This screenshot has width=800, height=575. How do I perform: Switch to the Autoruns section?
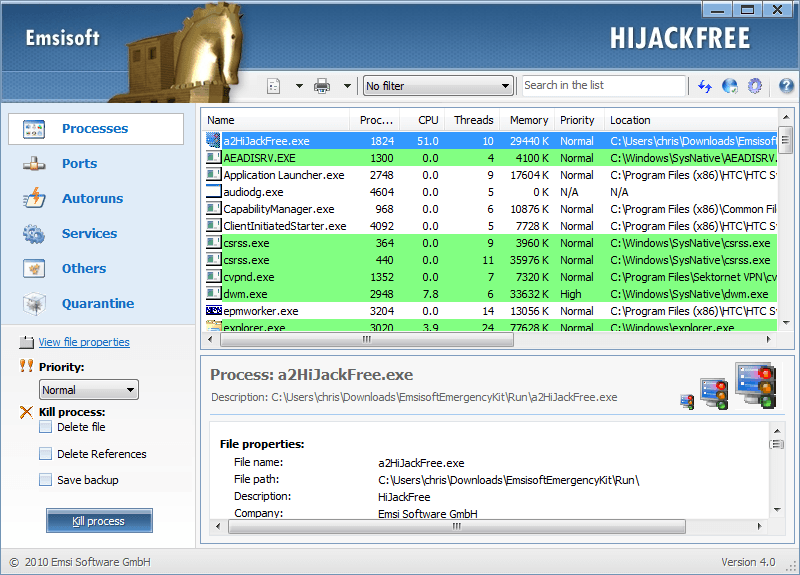click(x=92, y=199)
